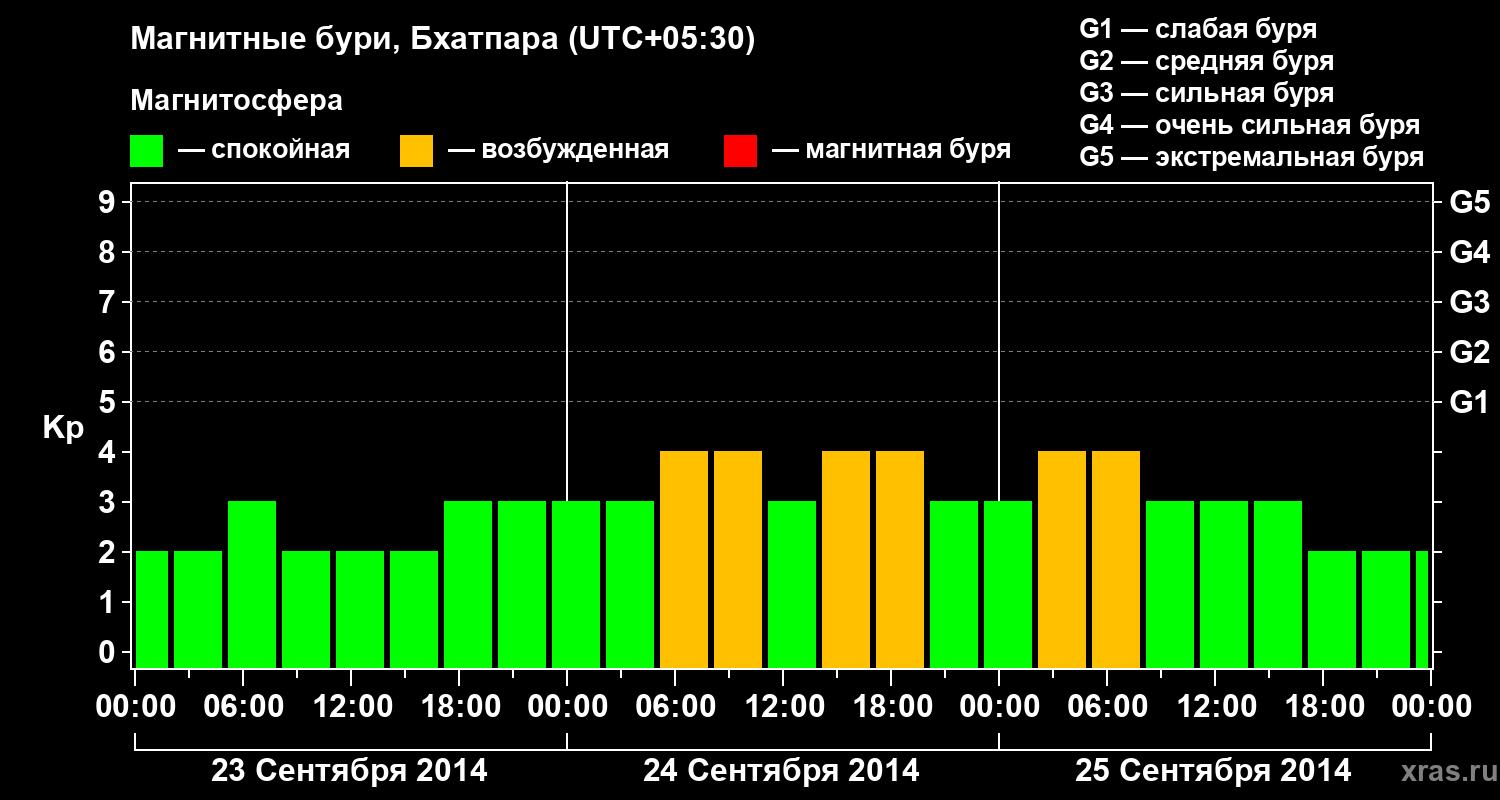Click the '06:00' time label above 23 Сентября
1500x800 pixels.
coord(244,707)
